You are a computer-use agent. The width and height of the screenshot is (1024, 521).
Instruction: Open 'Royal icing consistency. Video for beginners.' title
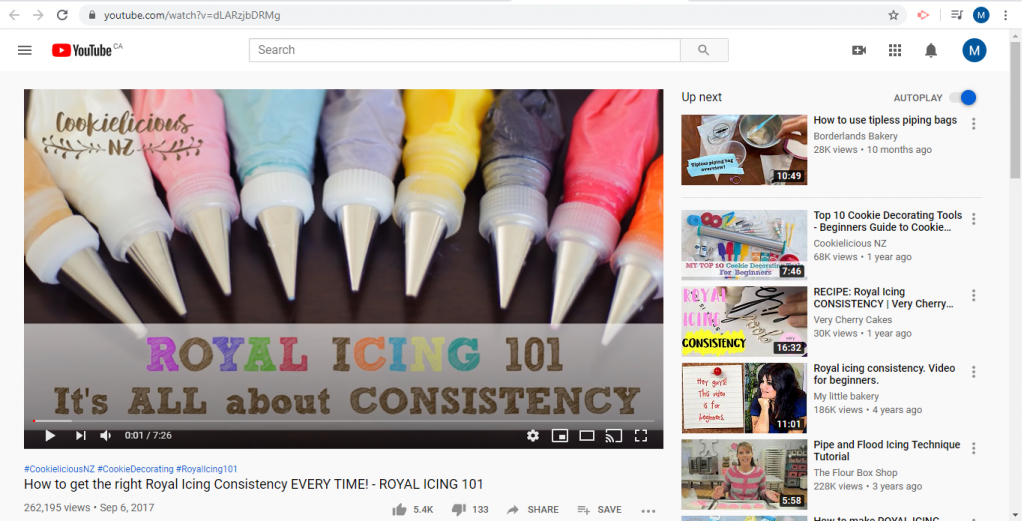pyautogui.click(x=884, y=374)
